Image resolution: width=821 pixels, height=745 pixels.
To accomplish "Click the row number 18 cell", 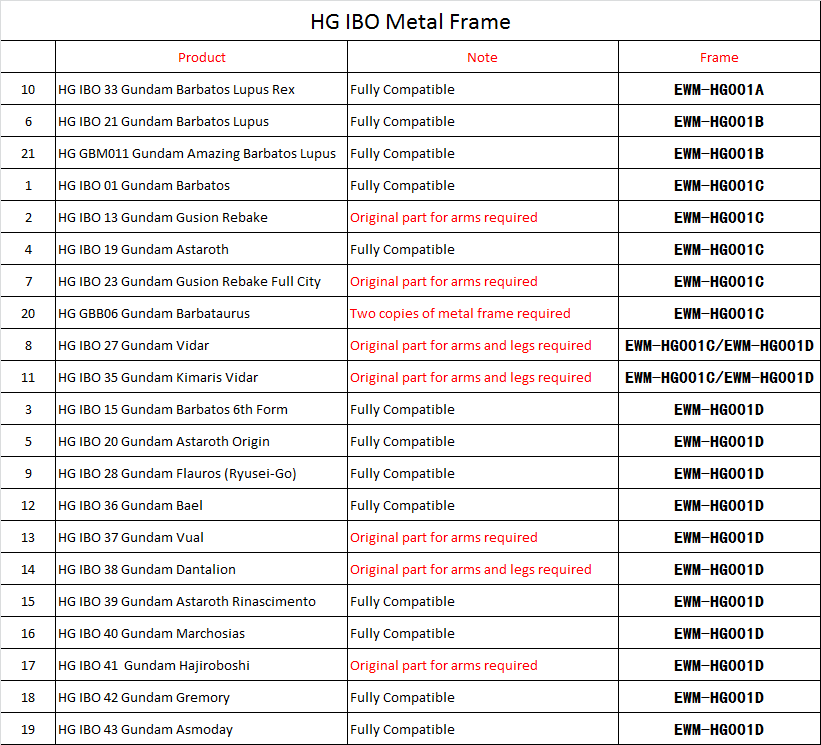I will click(x=28, y=698).
